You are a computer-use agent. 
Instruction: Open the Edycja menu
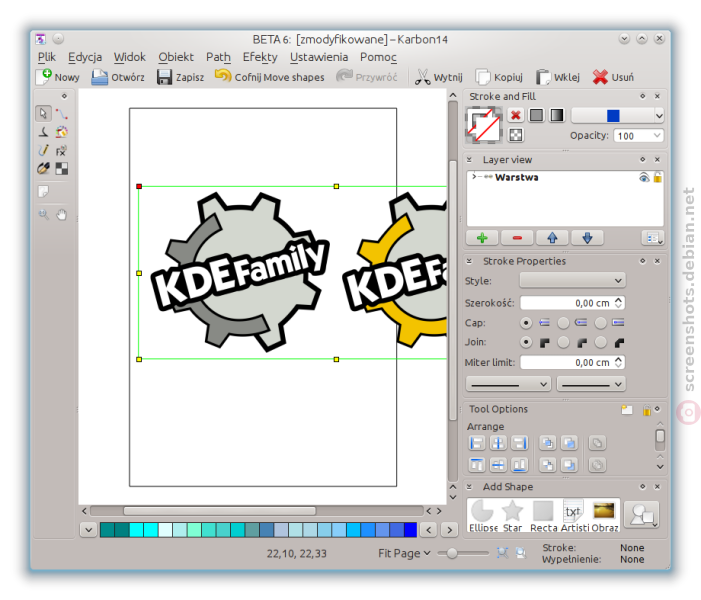click(85, 57)
